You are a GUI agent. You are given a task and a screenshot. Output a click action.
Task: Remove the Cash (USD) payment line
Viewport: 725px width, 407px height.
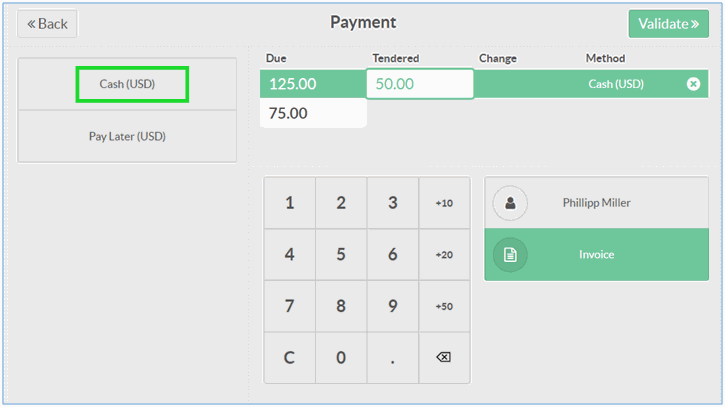[693, 84]
